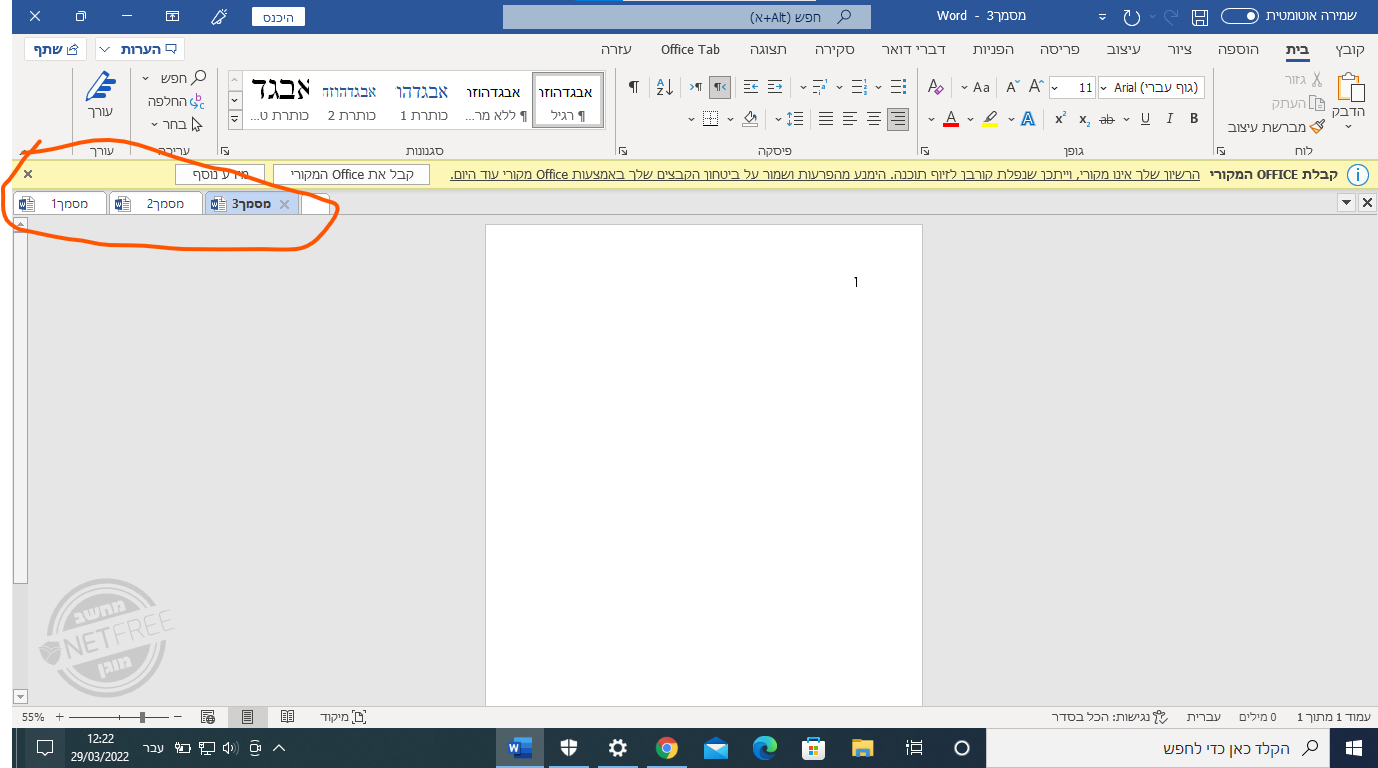Toggle Focus mode (מיקוד)
Viewport: 1378px width, 768px height.
[x=343, y=717]
